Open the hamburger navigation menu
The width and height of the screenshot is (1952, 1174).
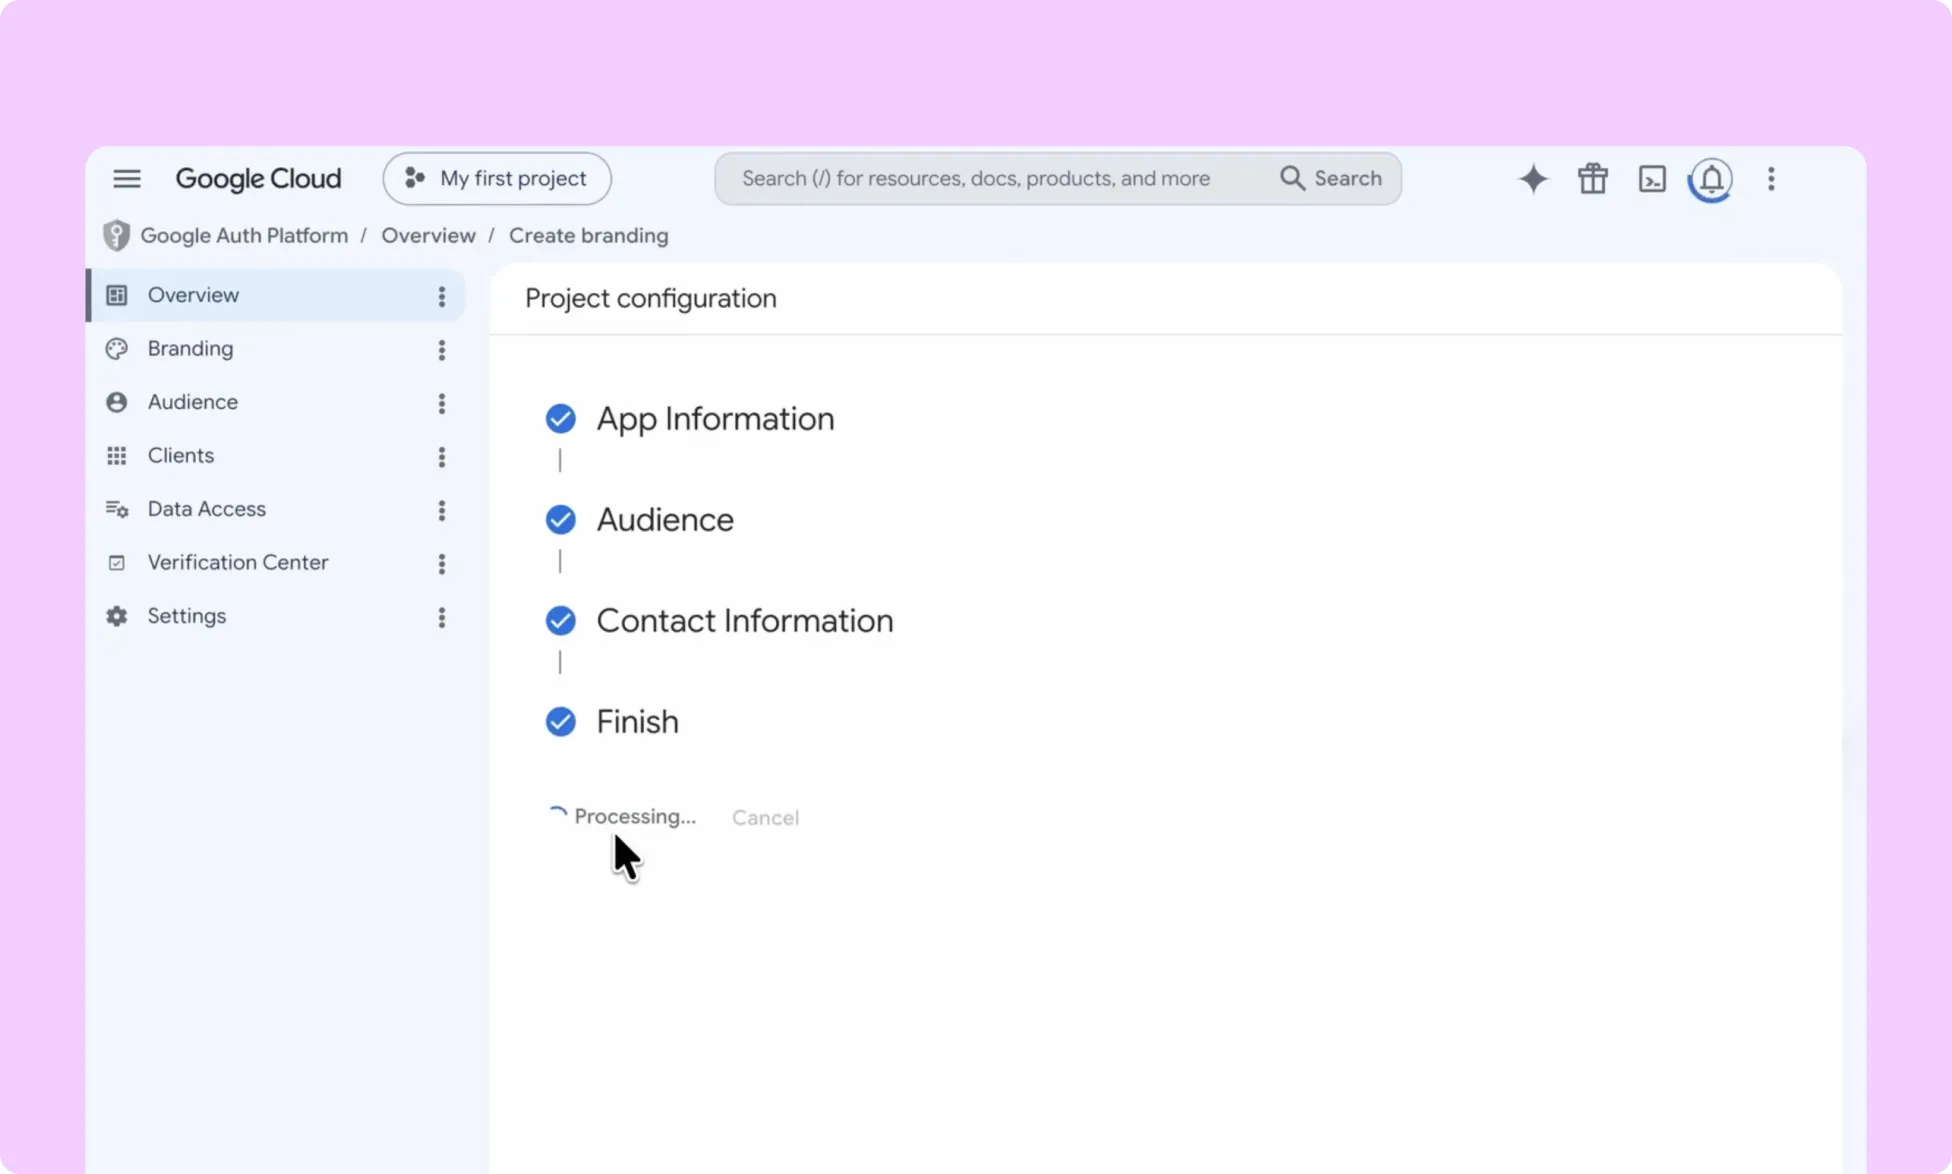(x=127, y=179)
